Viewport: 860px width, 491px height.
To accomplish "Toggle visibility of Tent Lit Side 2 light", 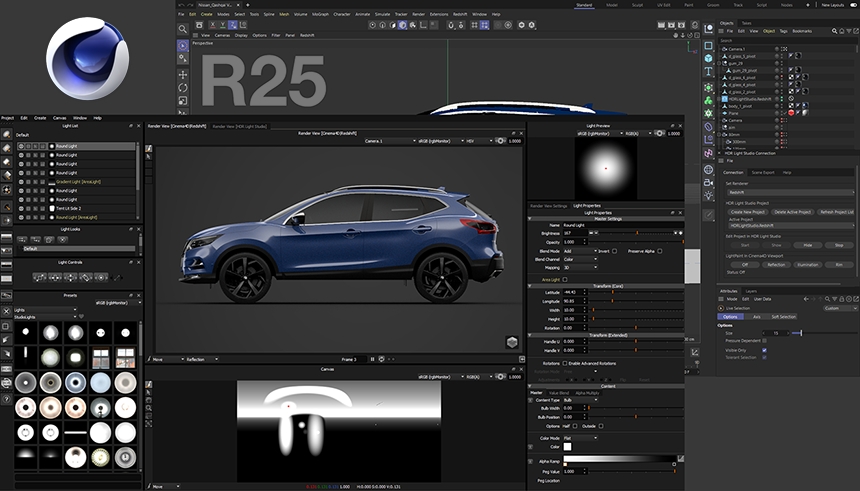I will pos(21,208).
